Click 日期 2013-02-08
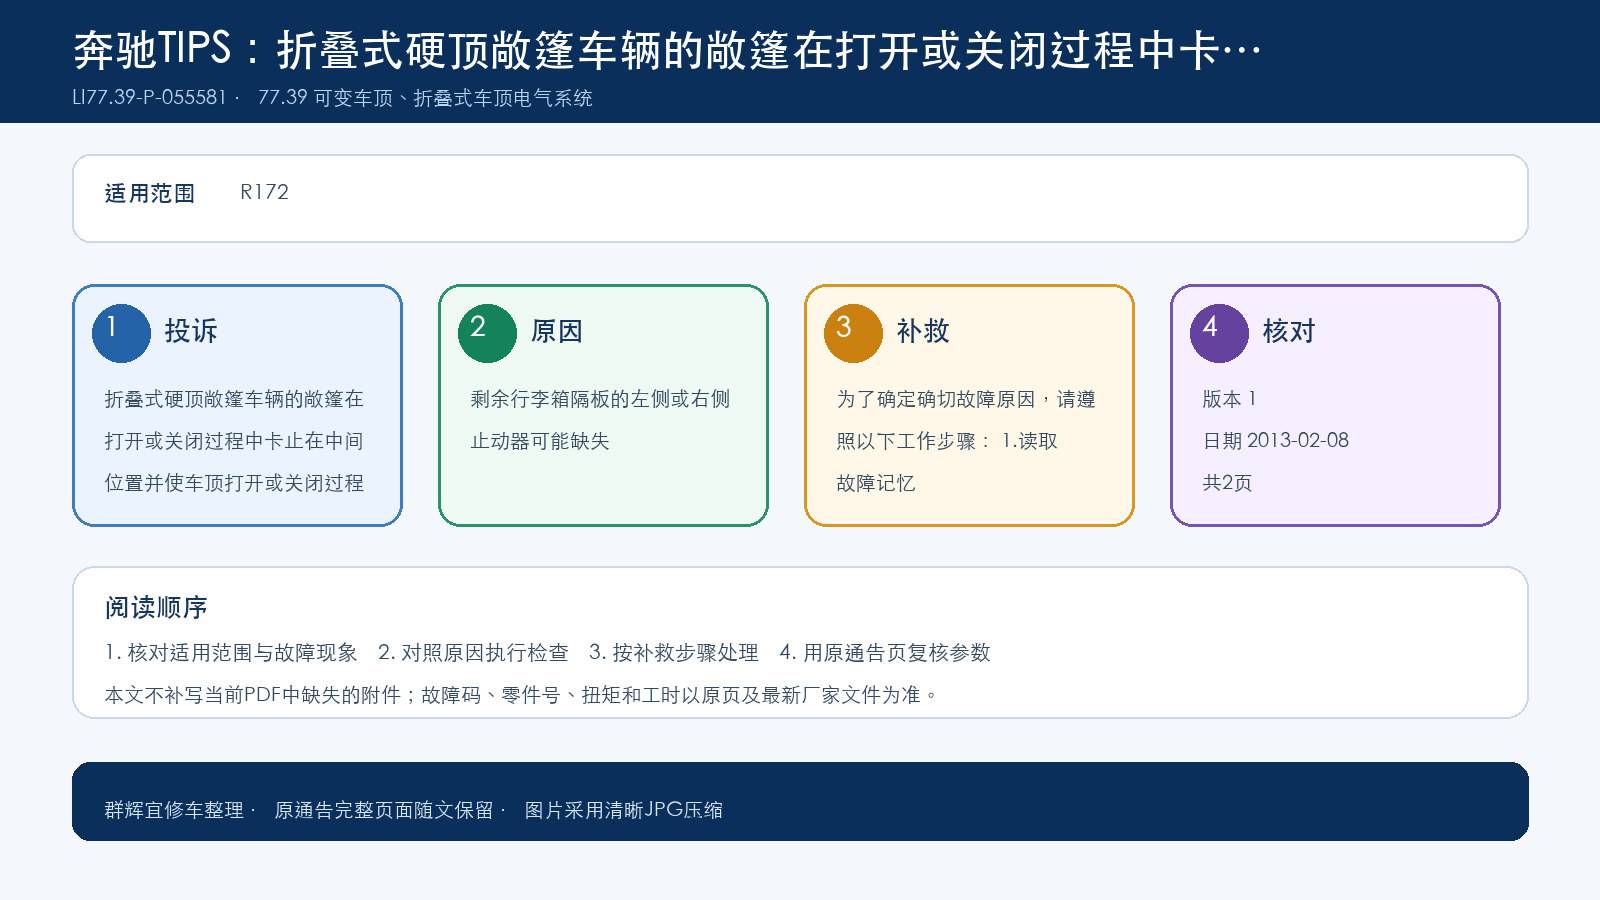Image resolution: width=1600 pixels, height=900 pixels. [1276, 440]
